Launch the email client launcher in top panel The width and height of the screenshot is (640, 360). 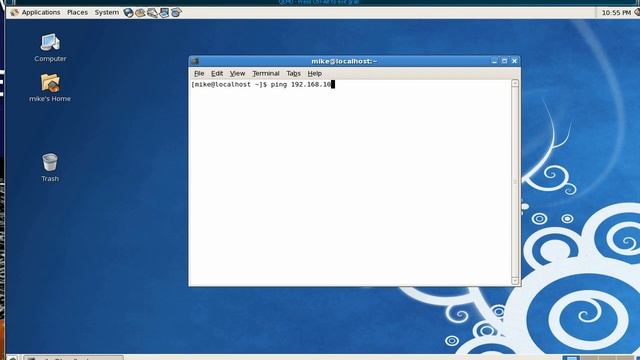pos(140,13)
